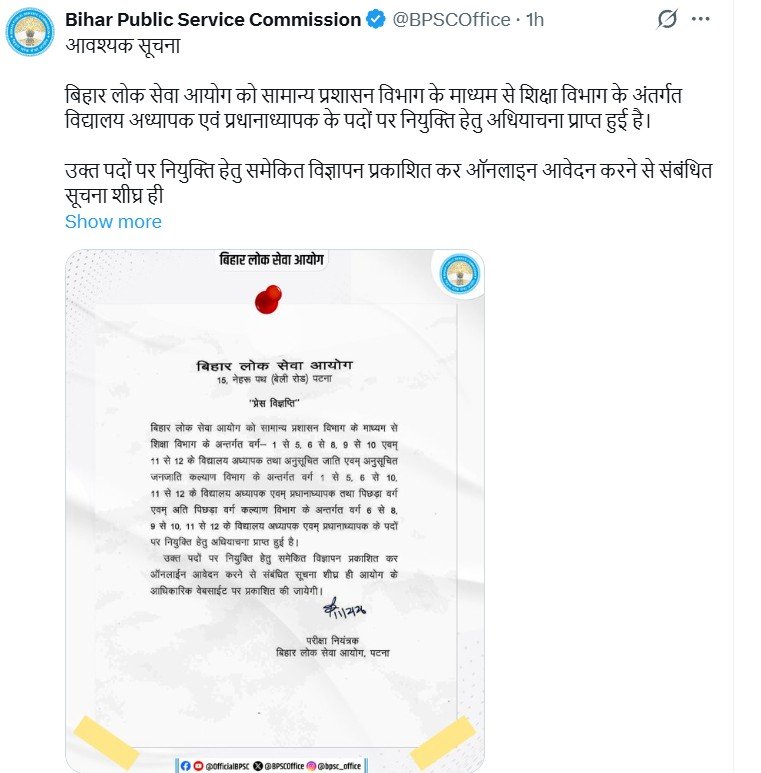Click the YouTube icon in image footer
Screen dimensions: 761x773
click(x=198, y=766)
